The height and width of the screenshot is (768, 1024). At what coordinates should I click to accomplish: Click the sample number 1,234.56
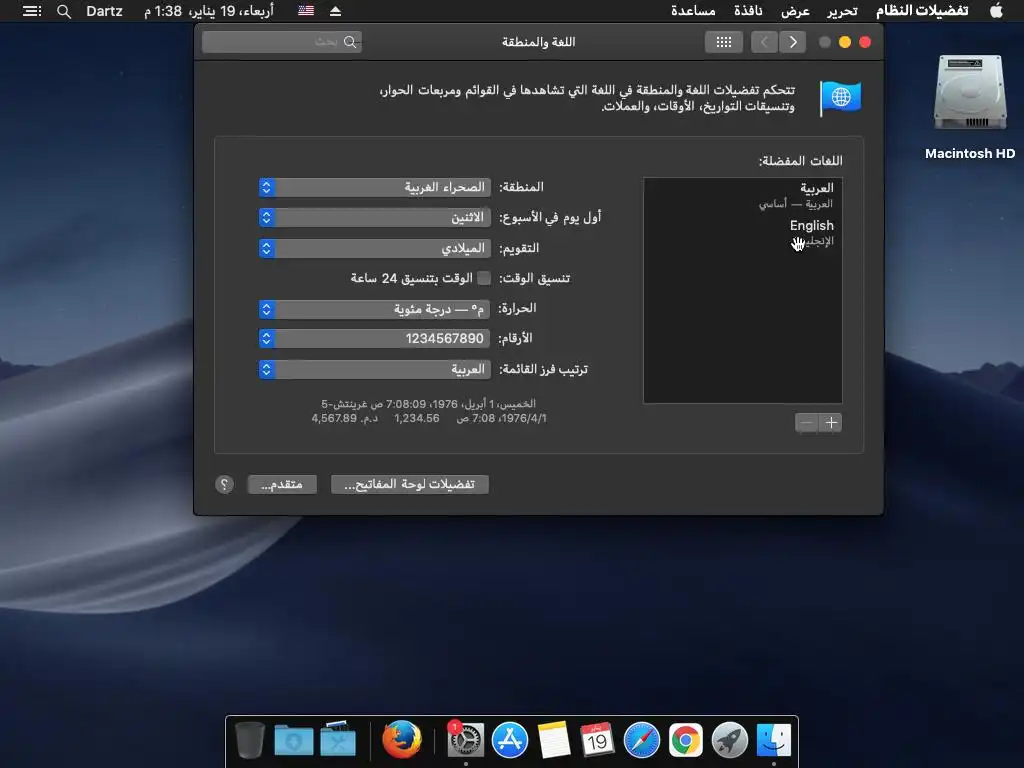coord(417,418)
